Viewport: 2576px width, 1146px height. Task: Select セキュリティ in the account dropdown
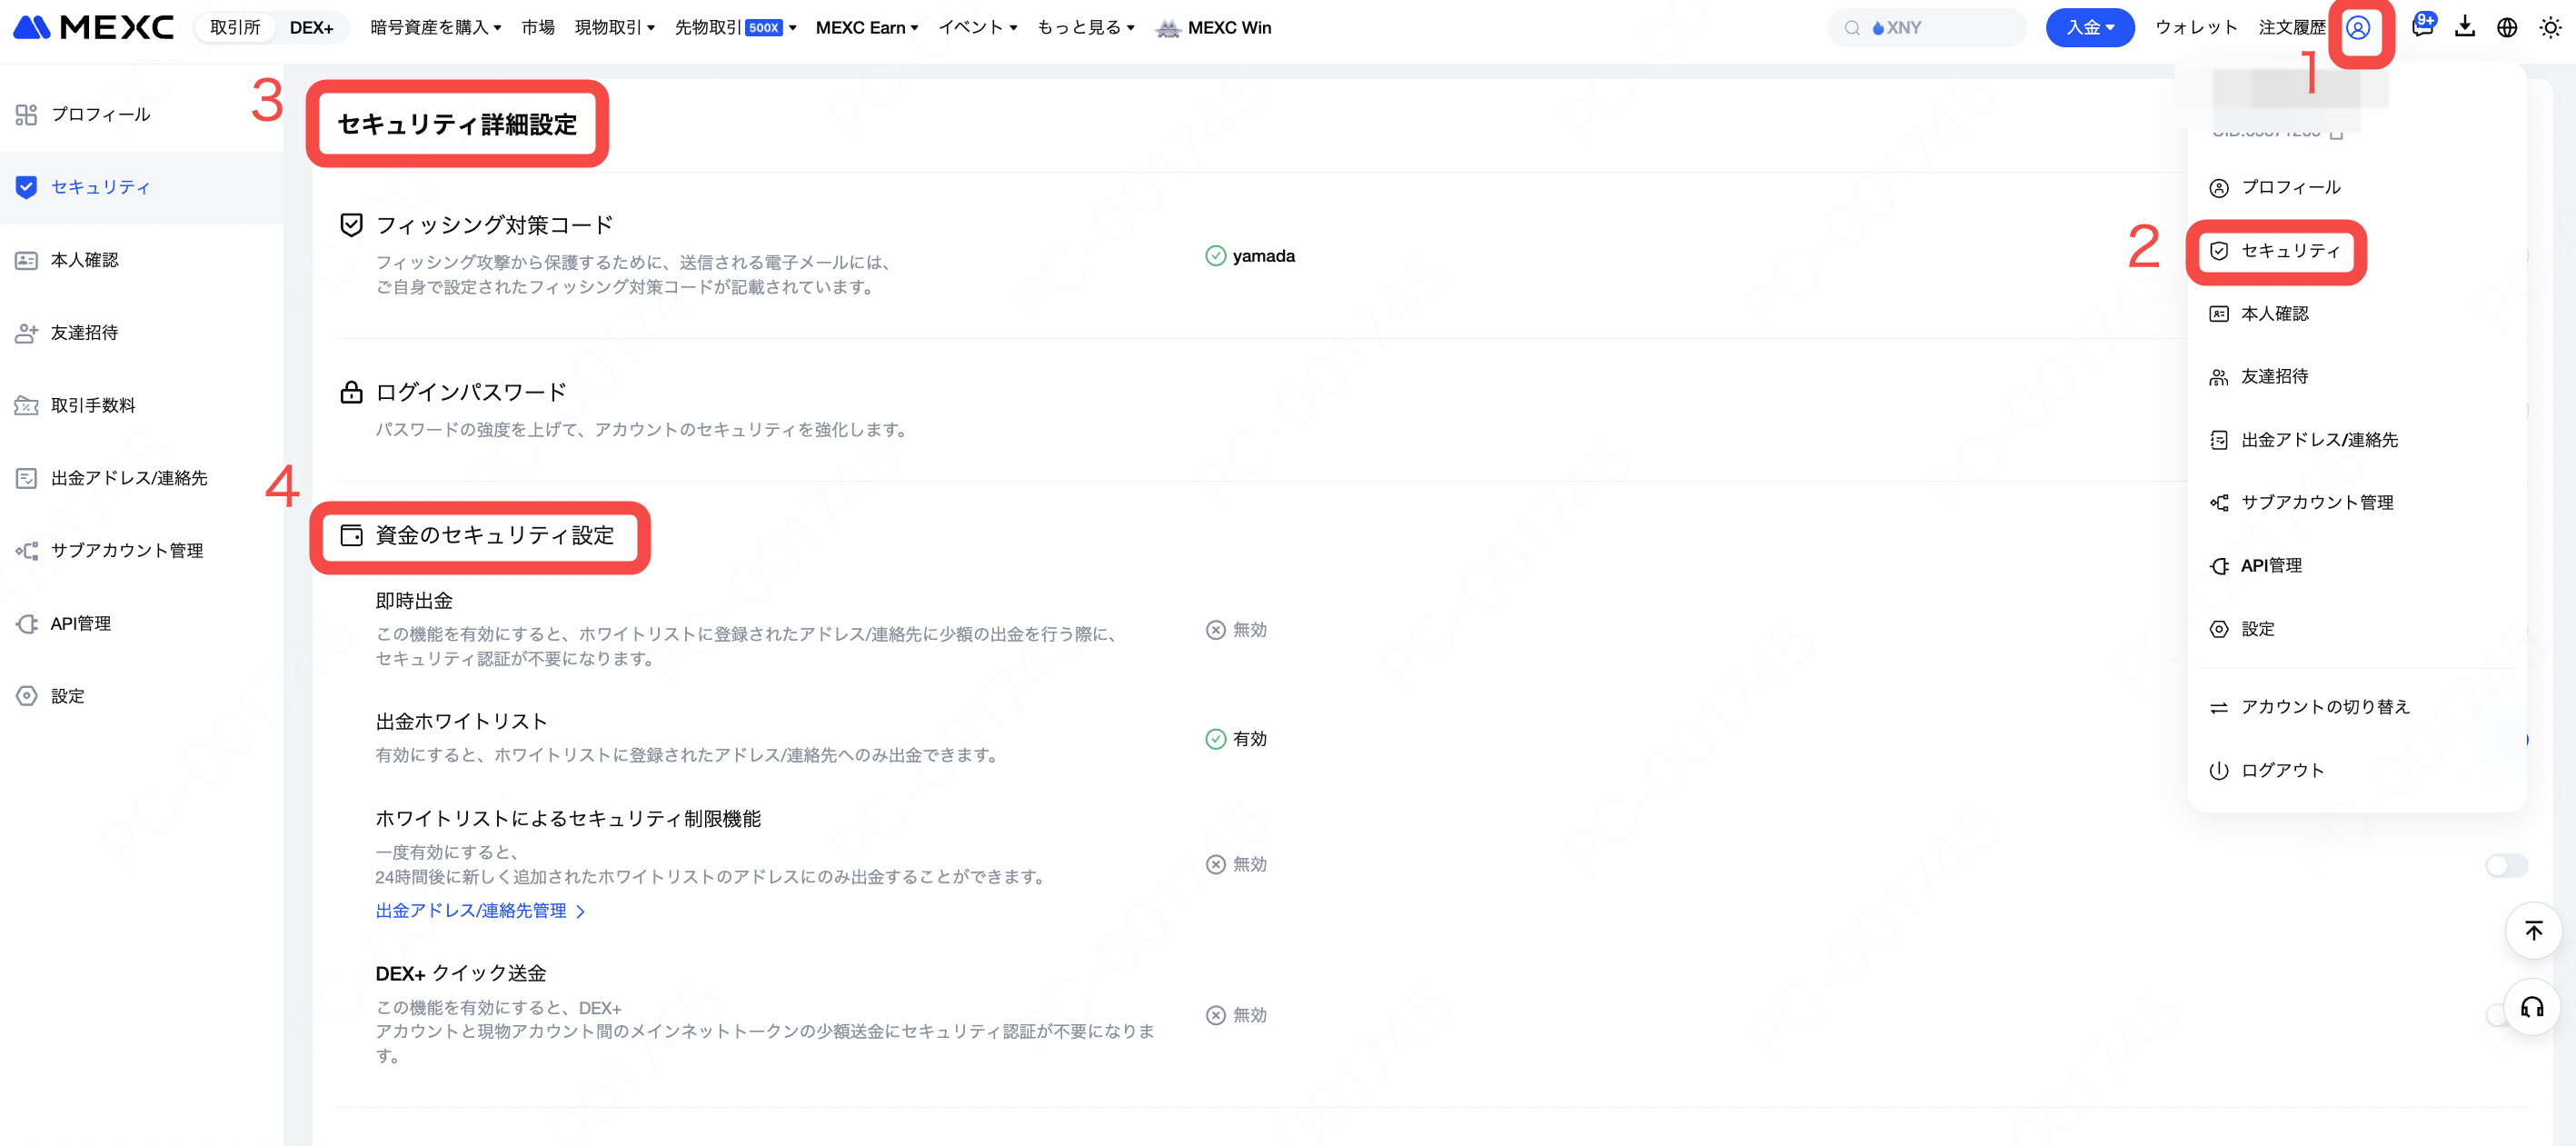[2289, 251]
